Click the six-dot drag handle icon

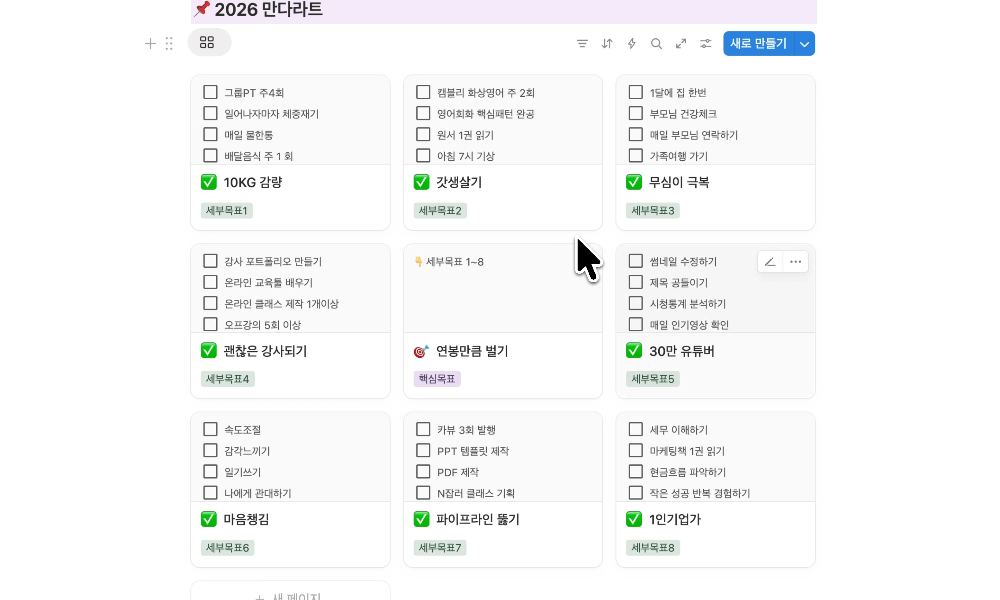(x=169, y=44)
